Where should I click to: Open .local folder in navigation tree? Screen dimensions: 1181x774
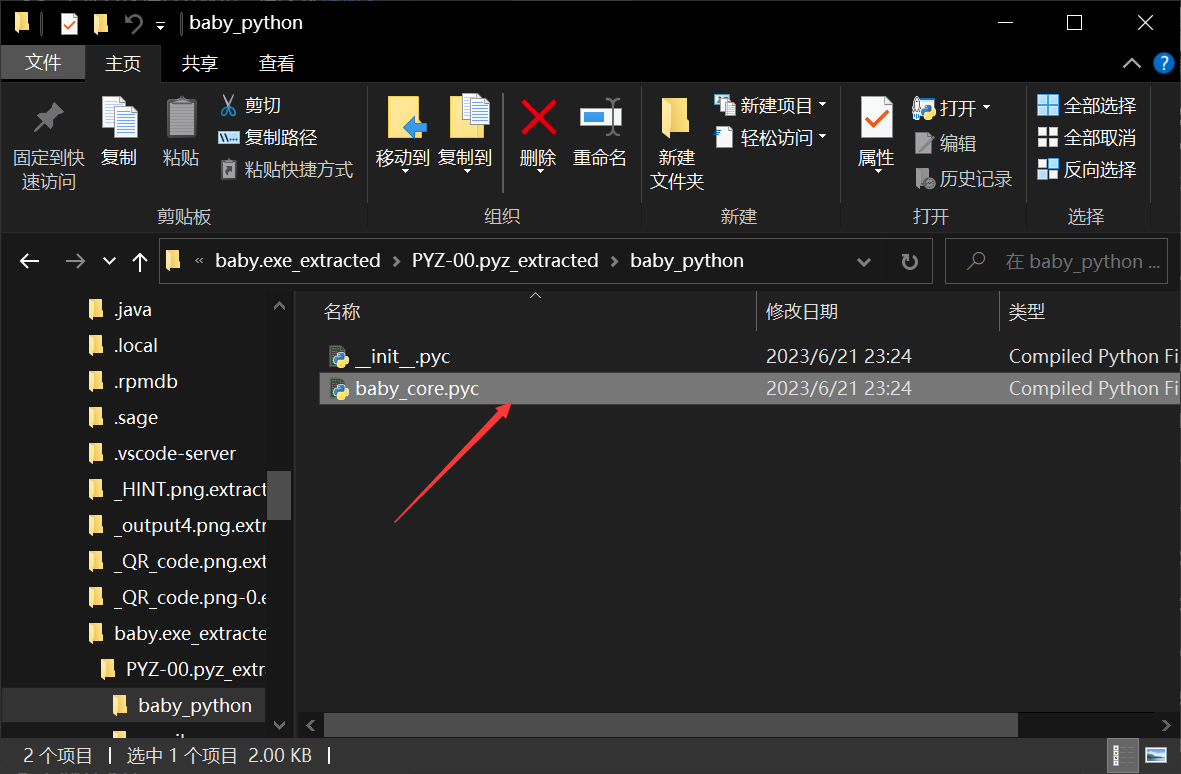click(136, 346)
